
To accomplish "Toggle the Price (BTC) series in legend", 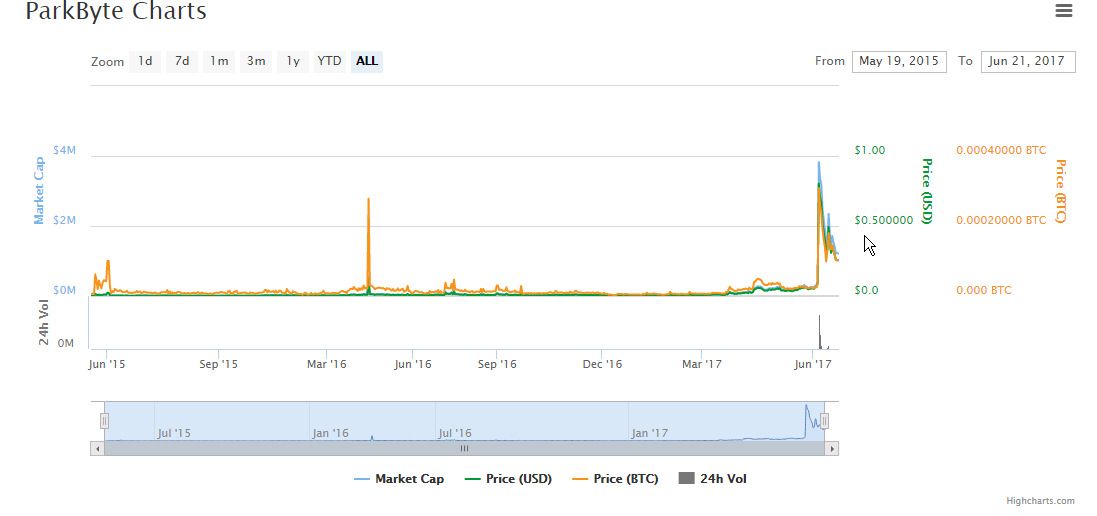I will (616, 479).
